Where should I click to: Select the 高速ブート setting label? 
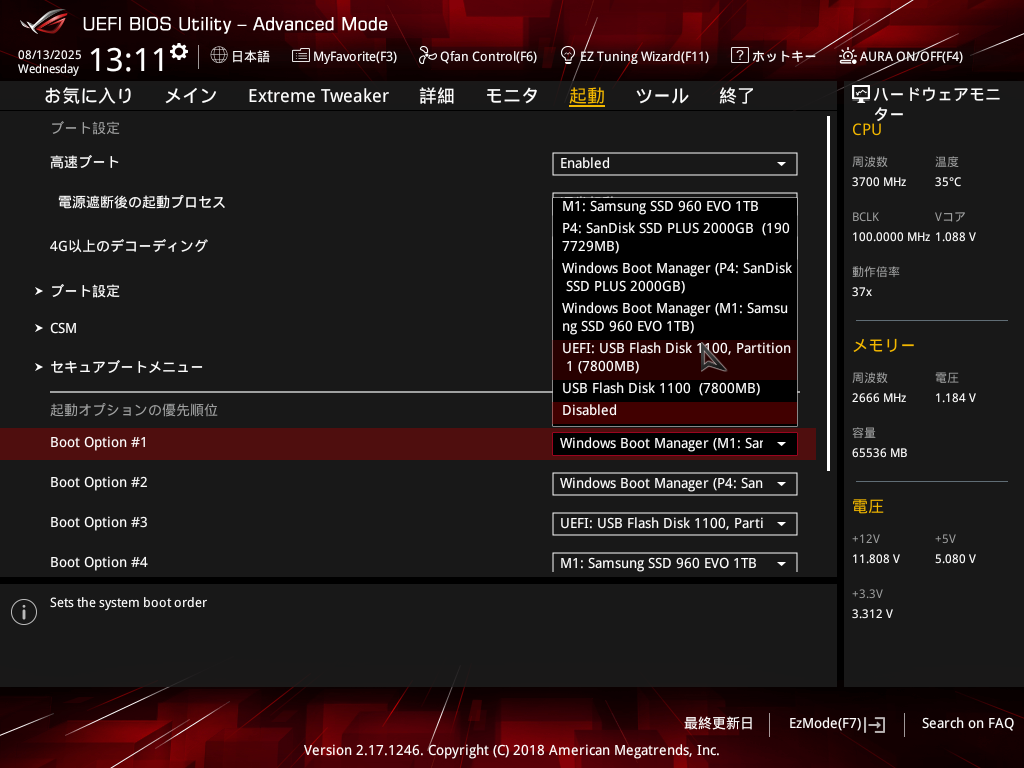coord(85,163)
